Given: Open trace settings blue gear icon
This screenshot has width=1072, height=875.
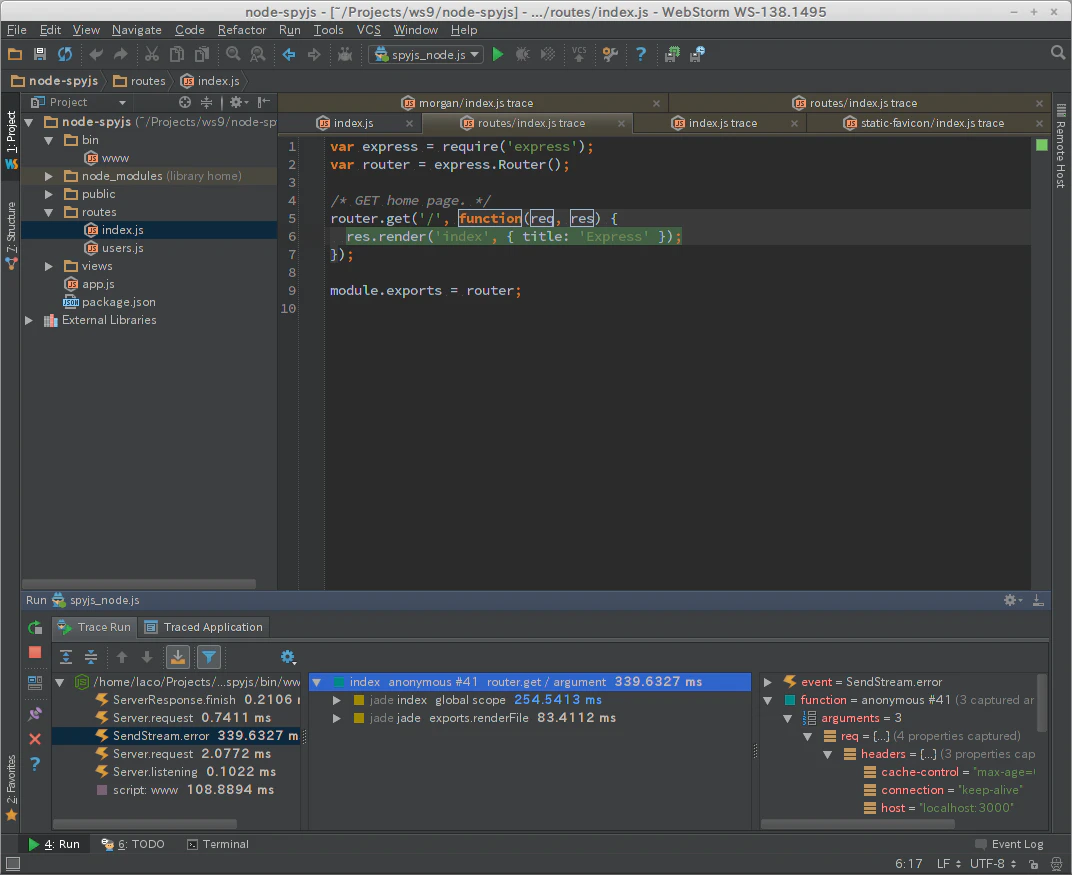Looking at the screenshot, I should pyautogui.click(x=289, y=657).
